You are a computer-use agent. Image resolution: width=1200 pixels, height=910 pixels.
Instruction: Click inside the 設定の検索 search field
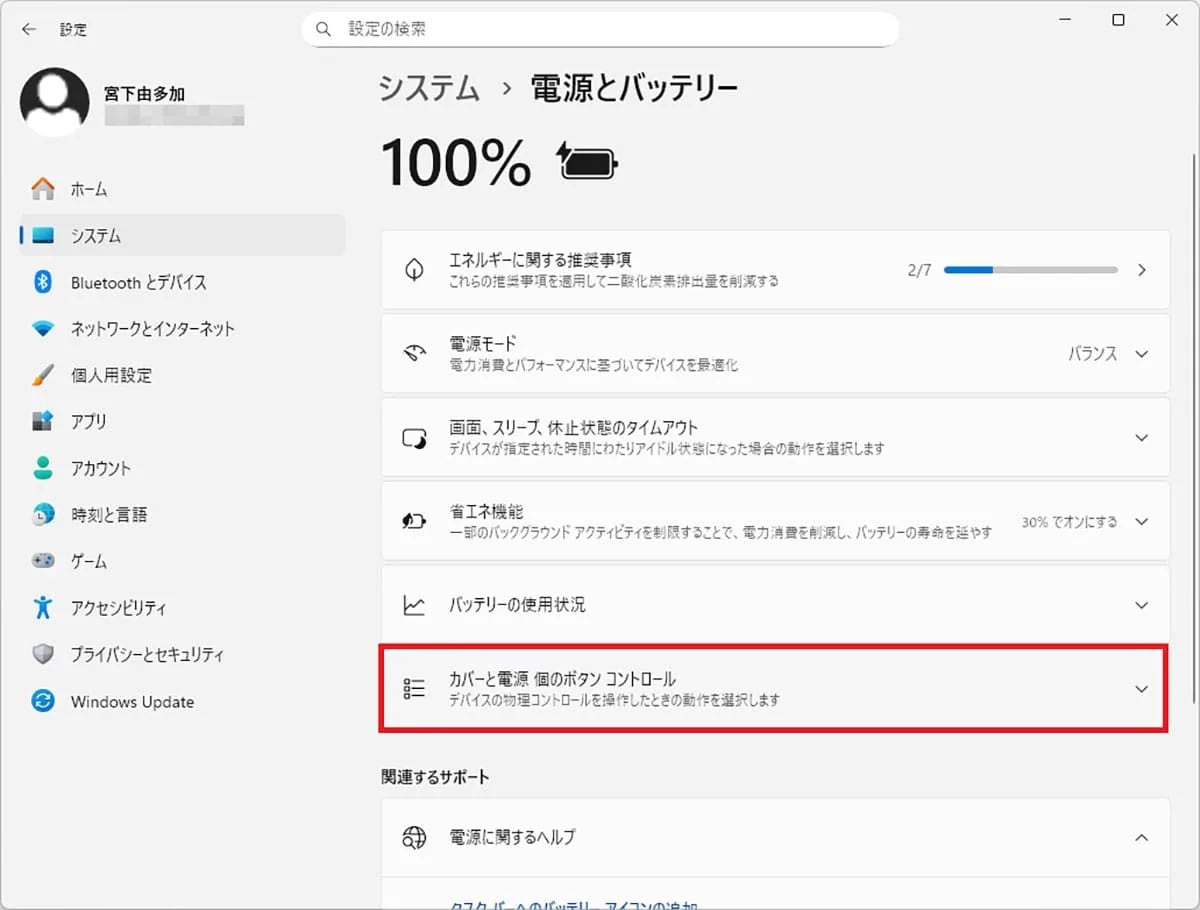pyautogui.click(x=600, y=29)
